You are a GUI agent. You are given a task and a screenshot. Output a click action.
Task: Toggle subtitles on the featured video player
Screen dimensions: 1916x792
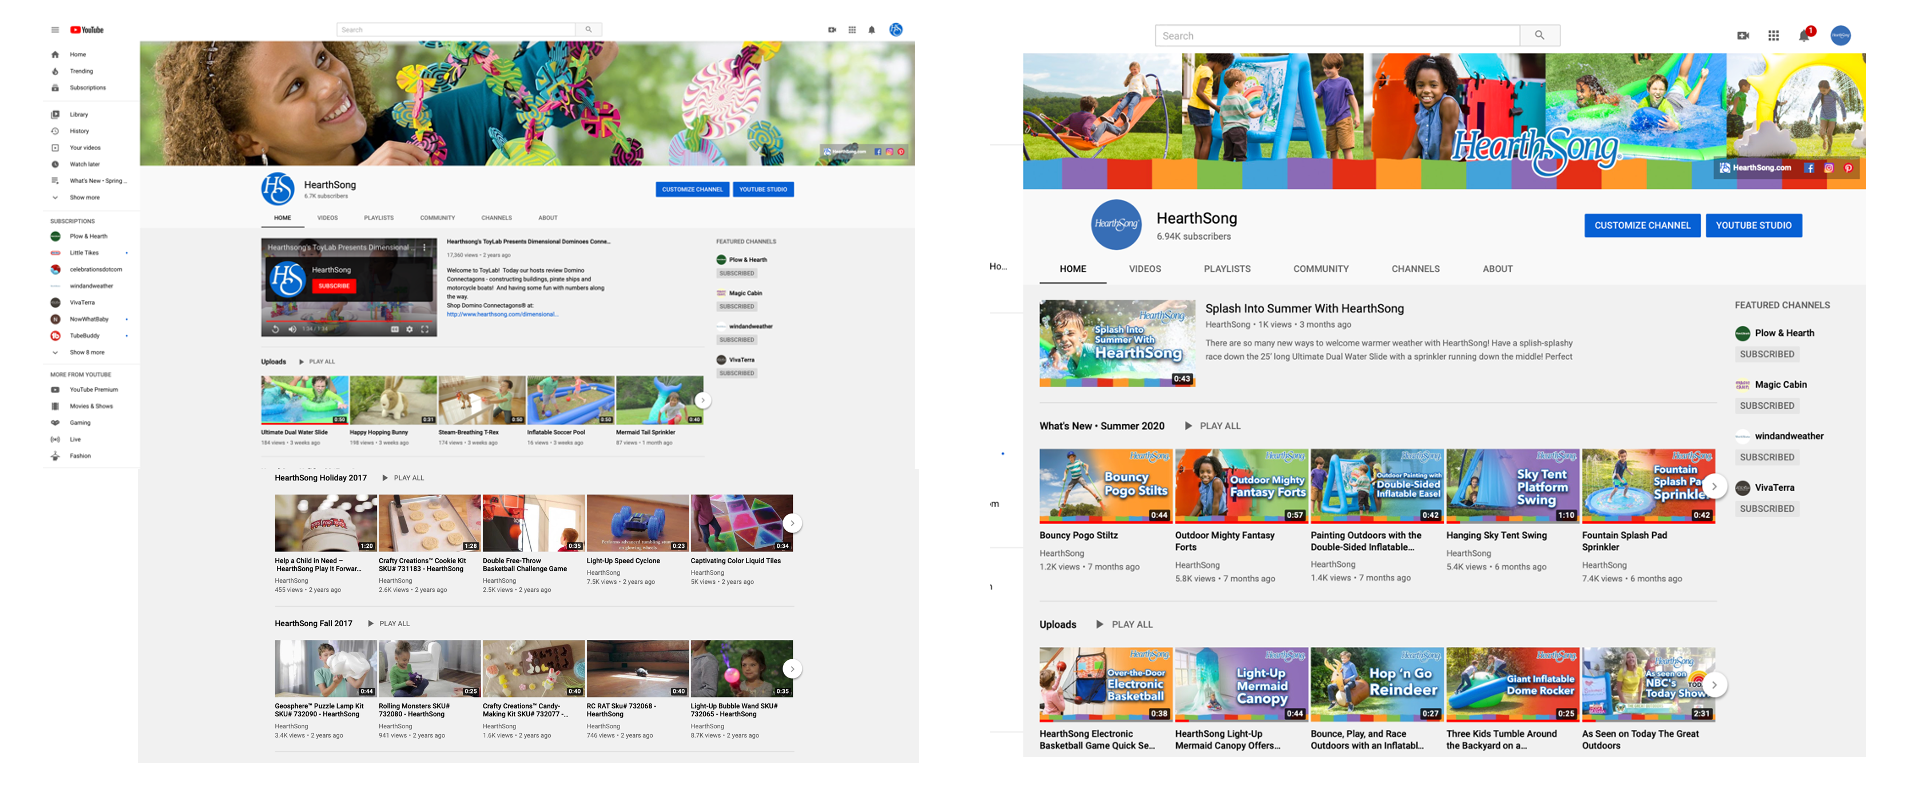coord(394,329)
